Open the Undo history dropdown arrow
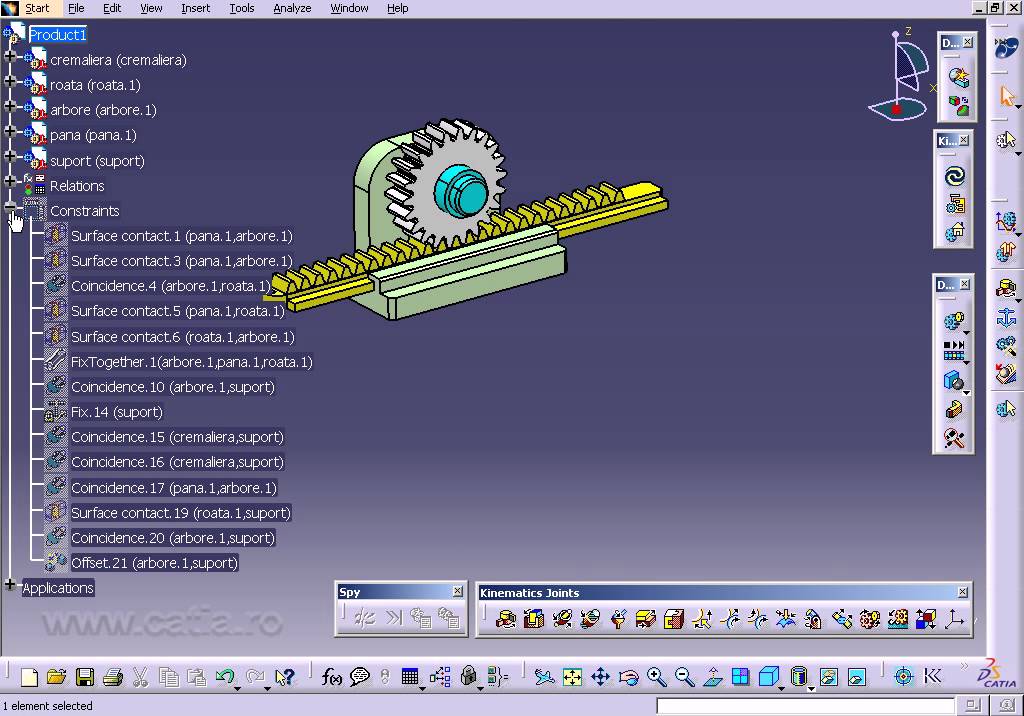The width and height of the screenshot is (1024, 716). click(237, 688)
